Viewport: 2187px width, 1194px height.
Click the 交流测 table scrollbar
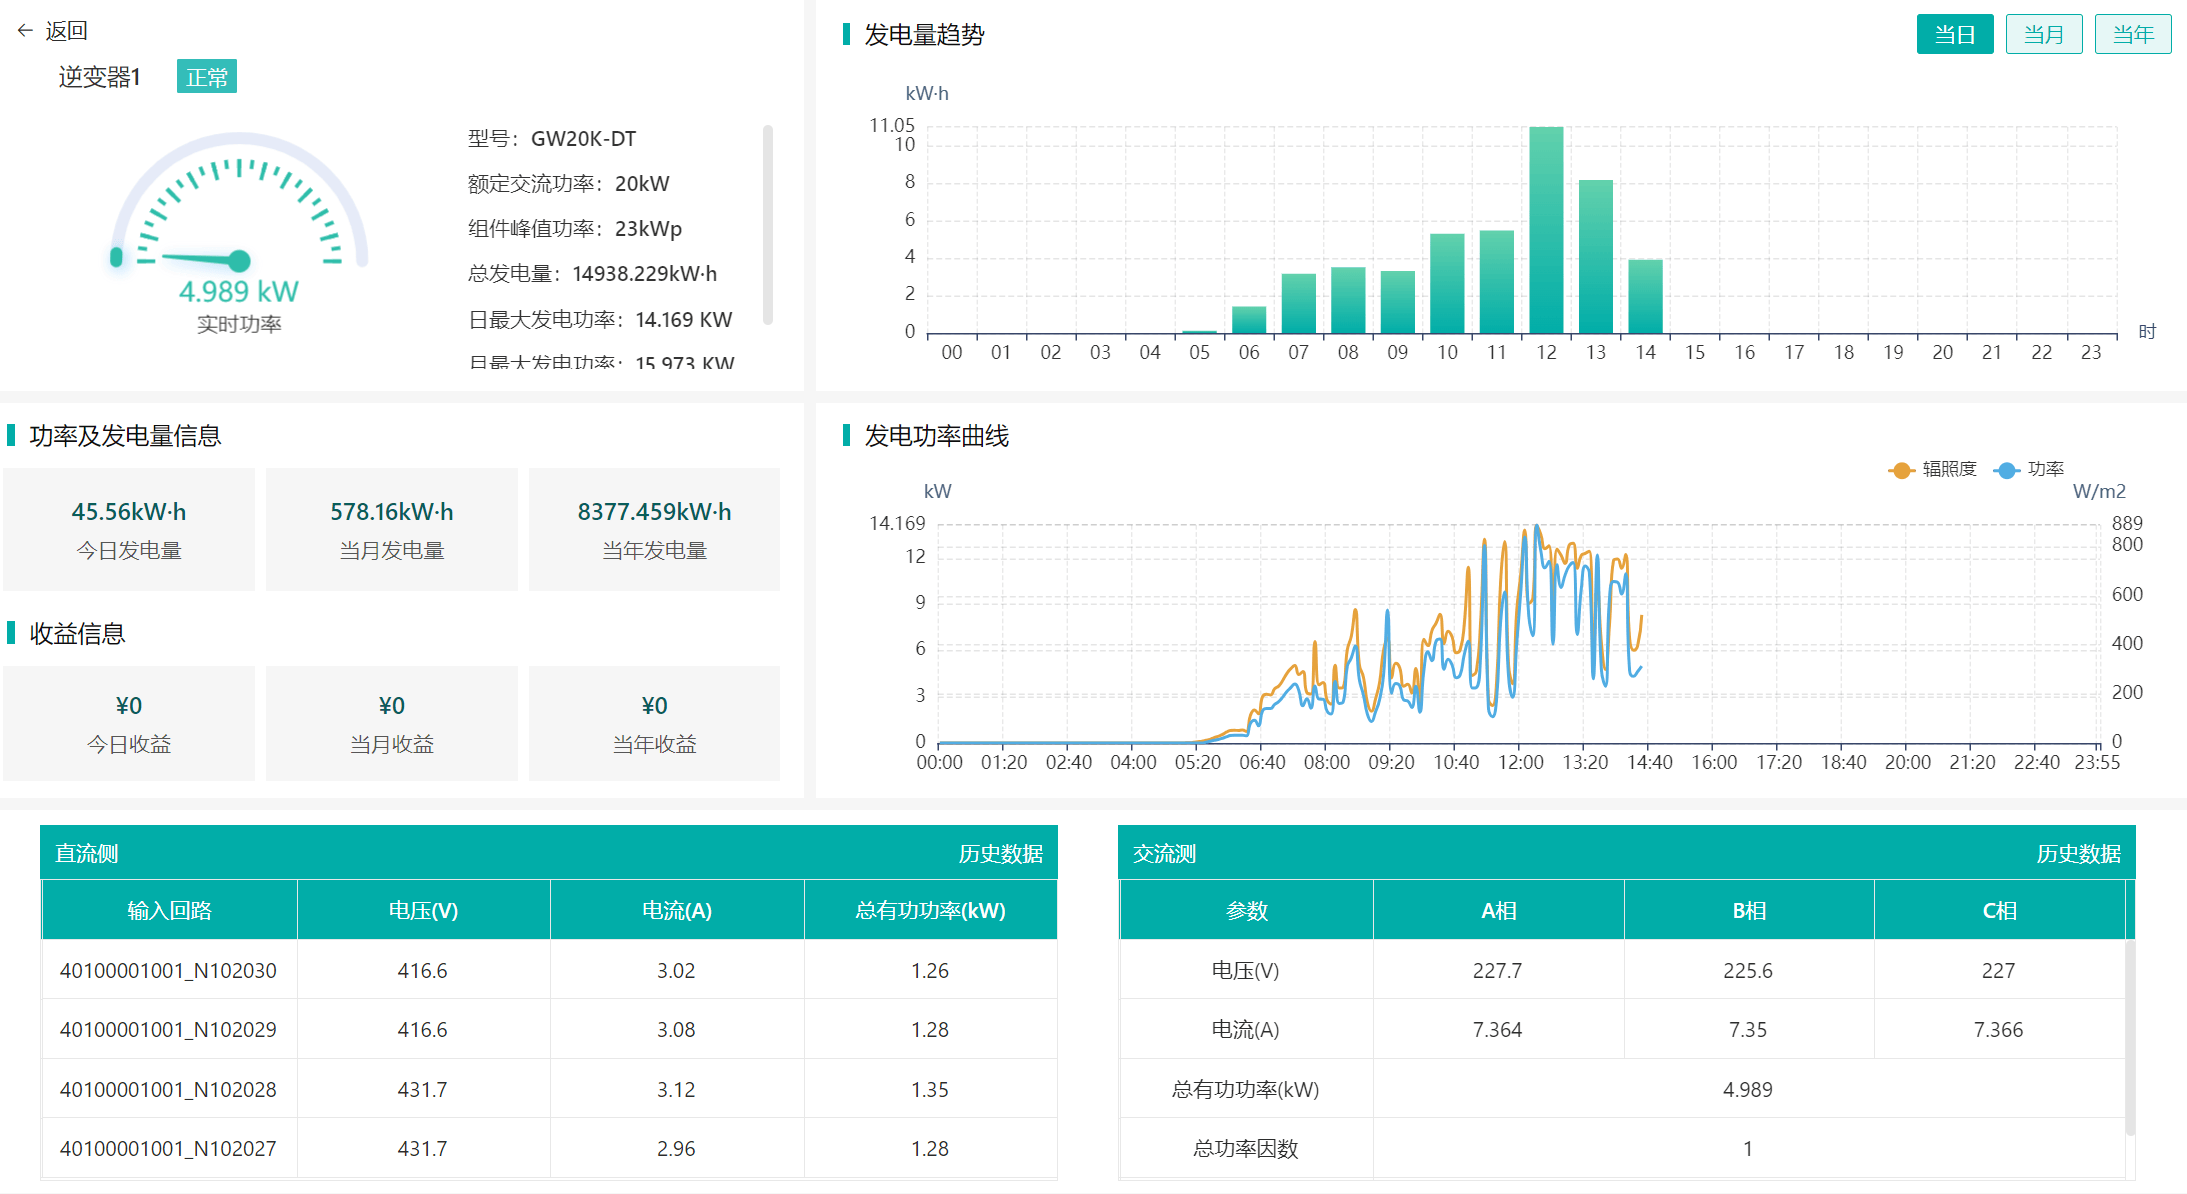tap(2130, 1036)
